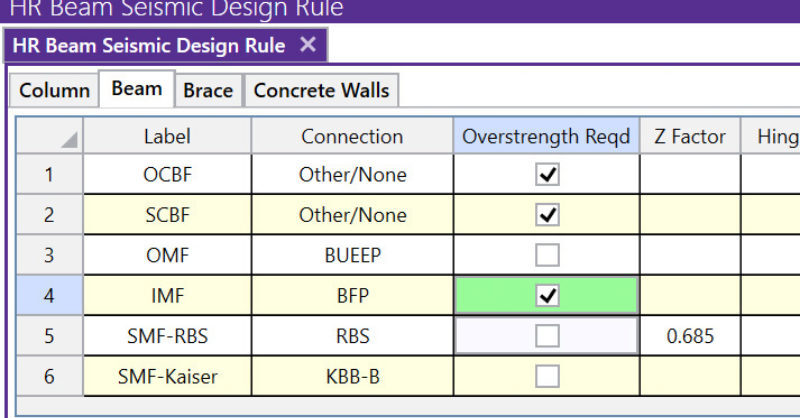The width and height of the screenshot is (800, 418).
Task: Open the Concrete Walls tab
Action: [321, 90]
